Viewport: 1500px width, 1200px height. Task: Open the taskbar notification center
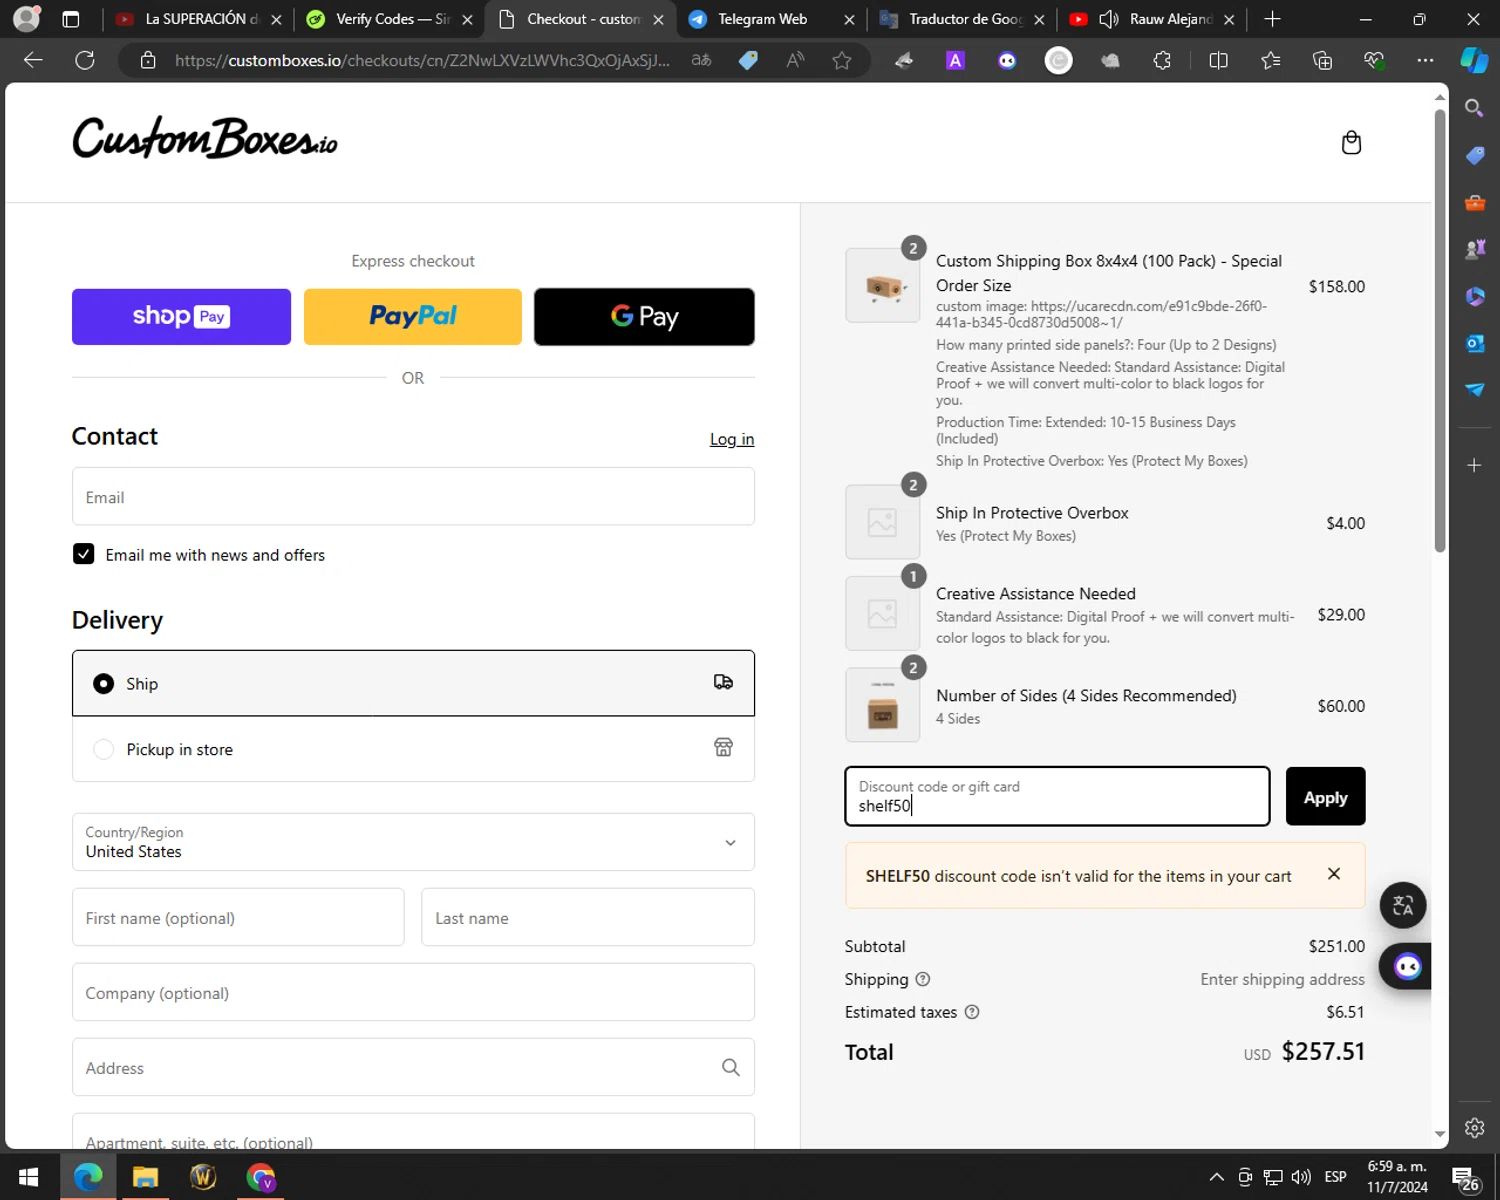(x=1465, y=1177)
